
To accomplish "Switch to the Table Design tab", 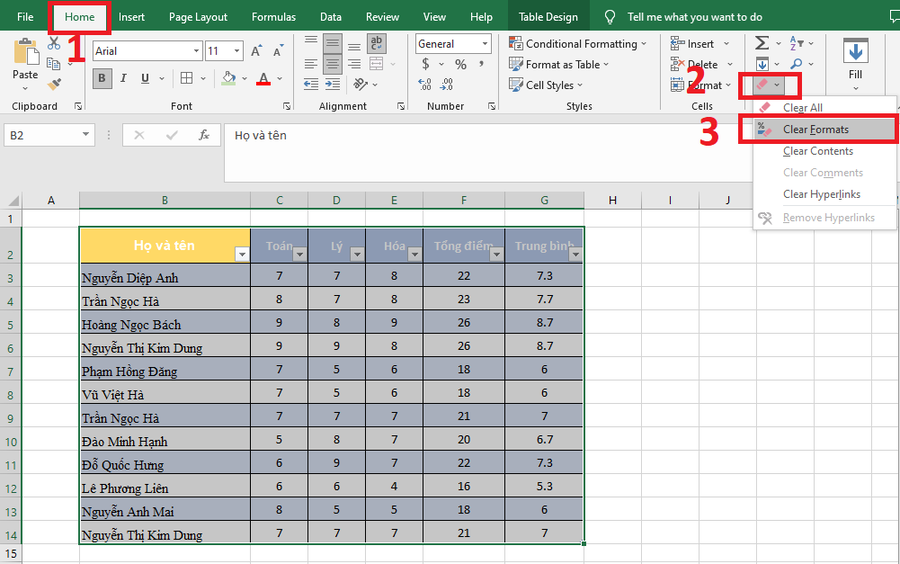I will pyautogui.click(x=548, y=17).
